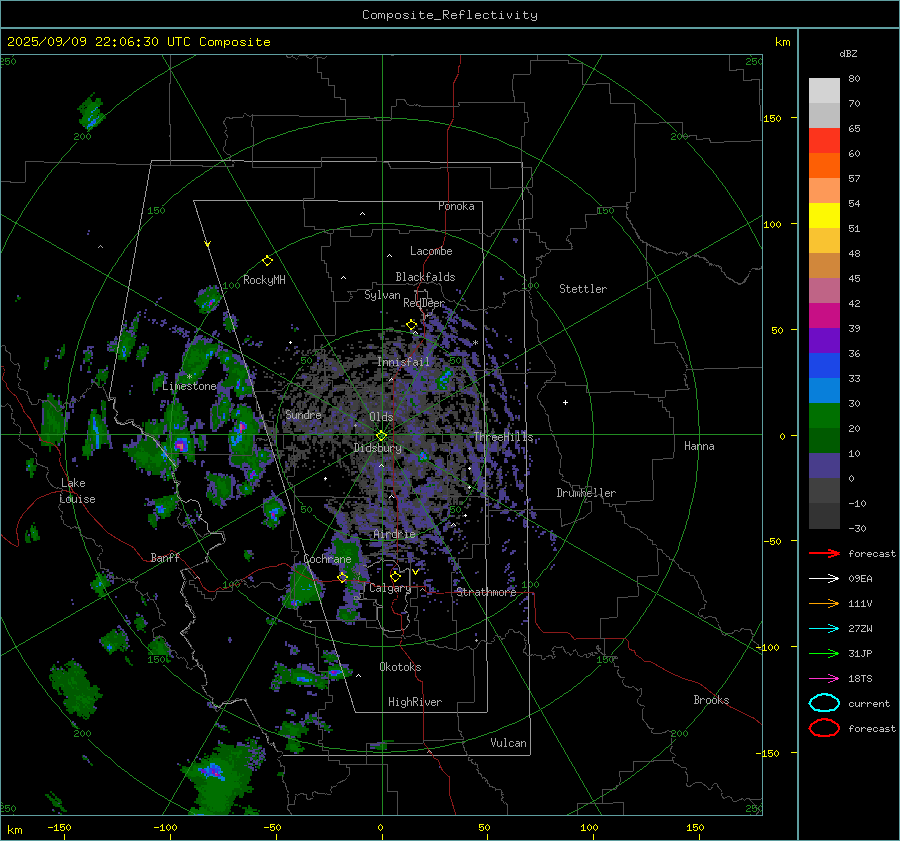Click the Lacombe city label

pyautogui.click(x=431, y=251)
